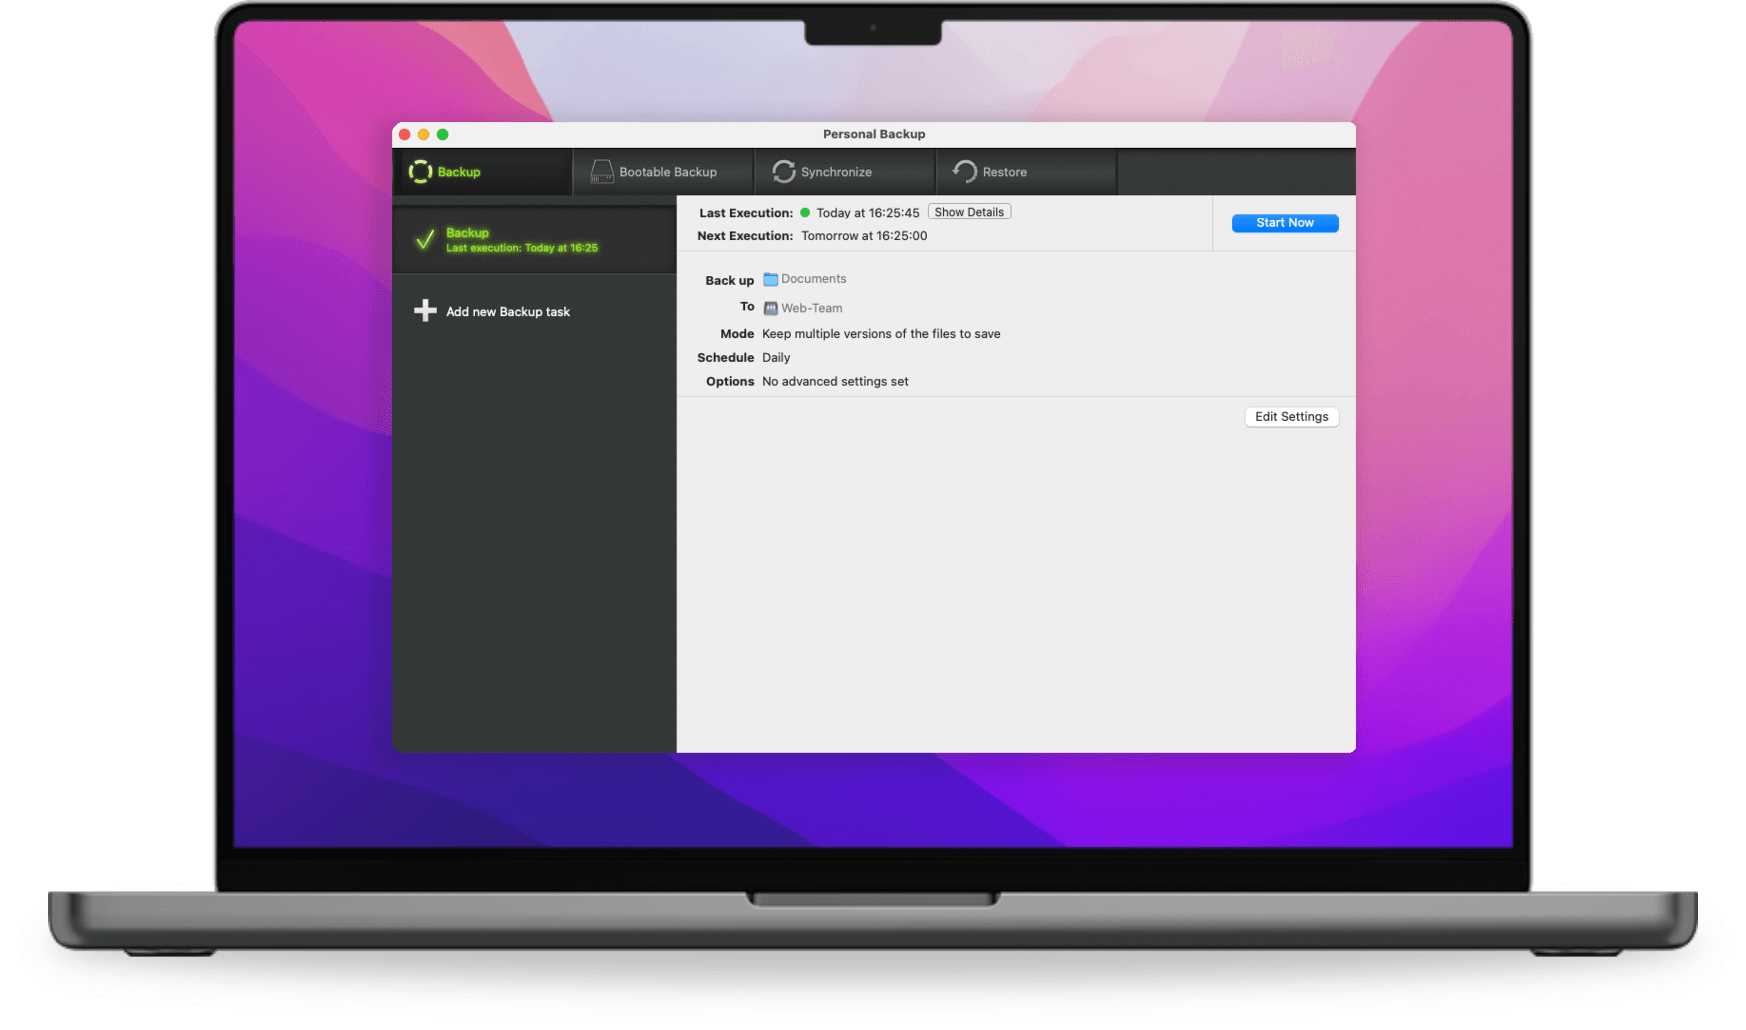
Task: Click the Web-Team volume icon
Action: pyautogui.click(x=770, y=308)
